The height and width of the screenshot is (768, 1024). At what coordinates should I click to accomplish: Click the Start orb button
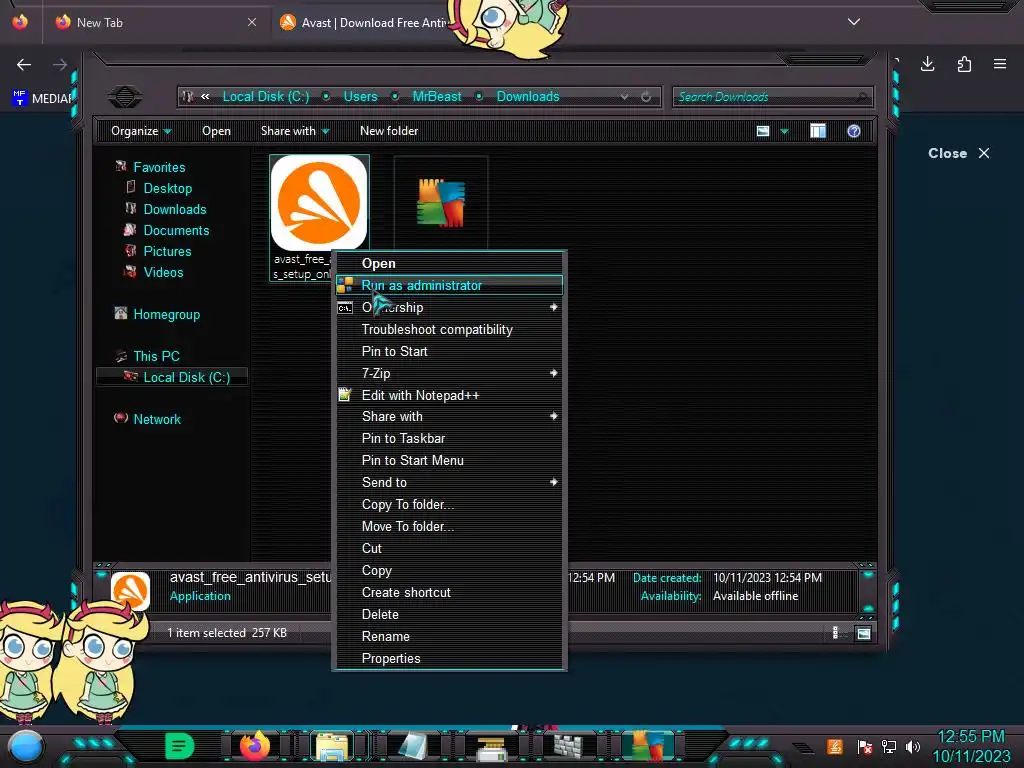(25, 746)
